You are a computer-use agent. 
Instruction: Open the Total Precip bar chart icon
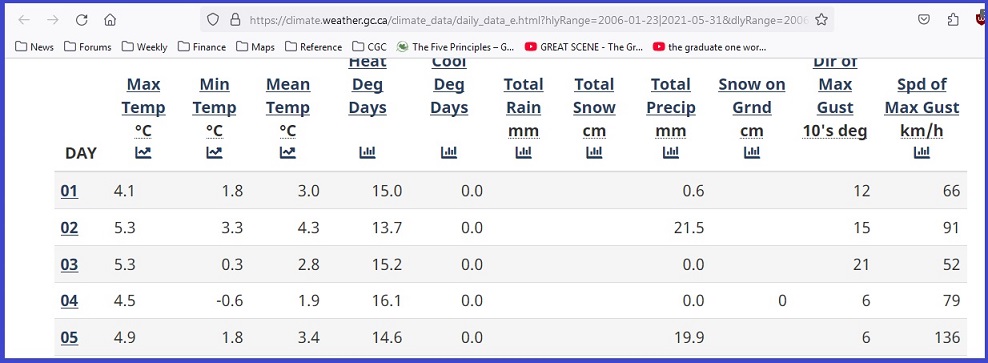pos(670,152)
